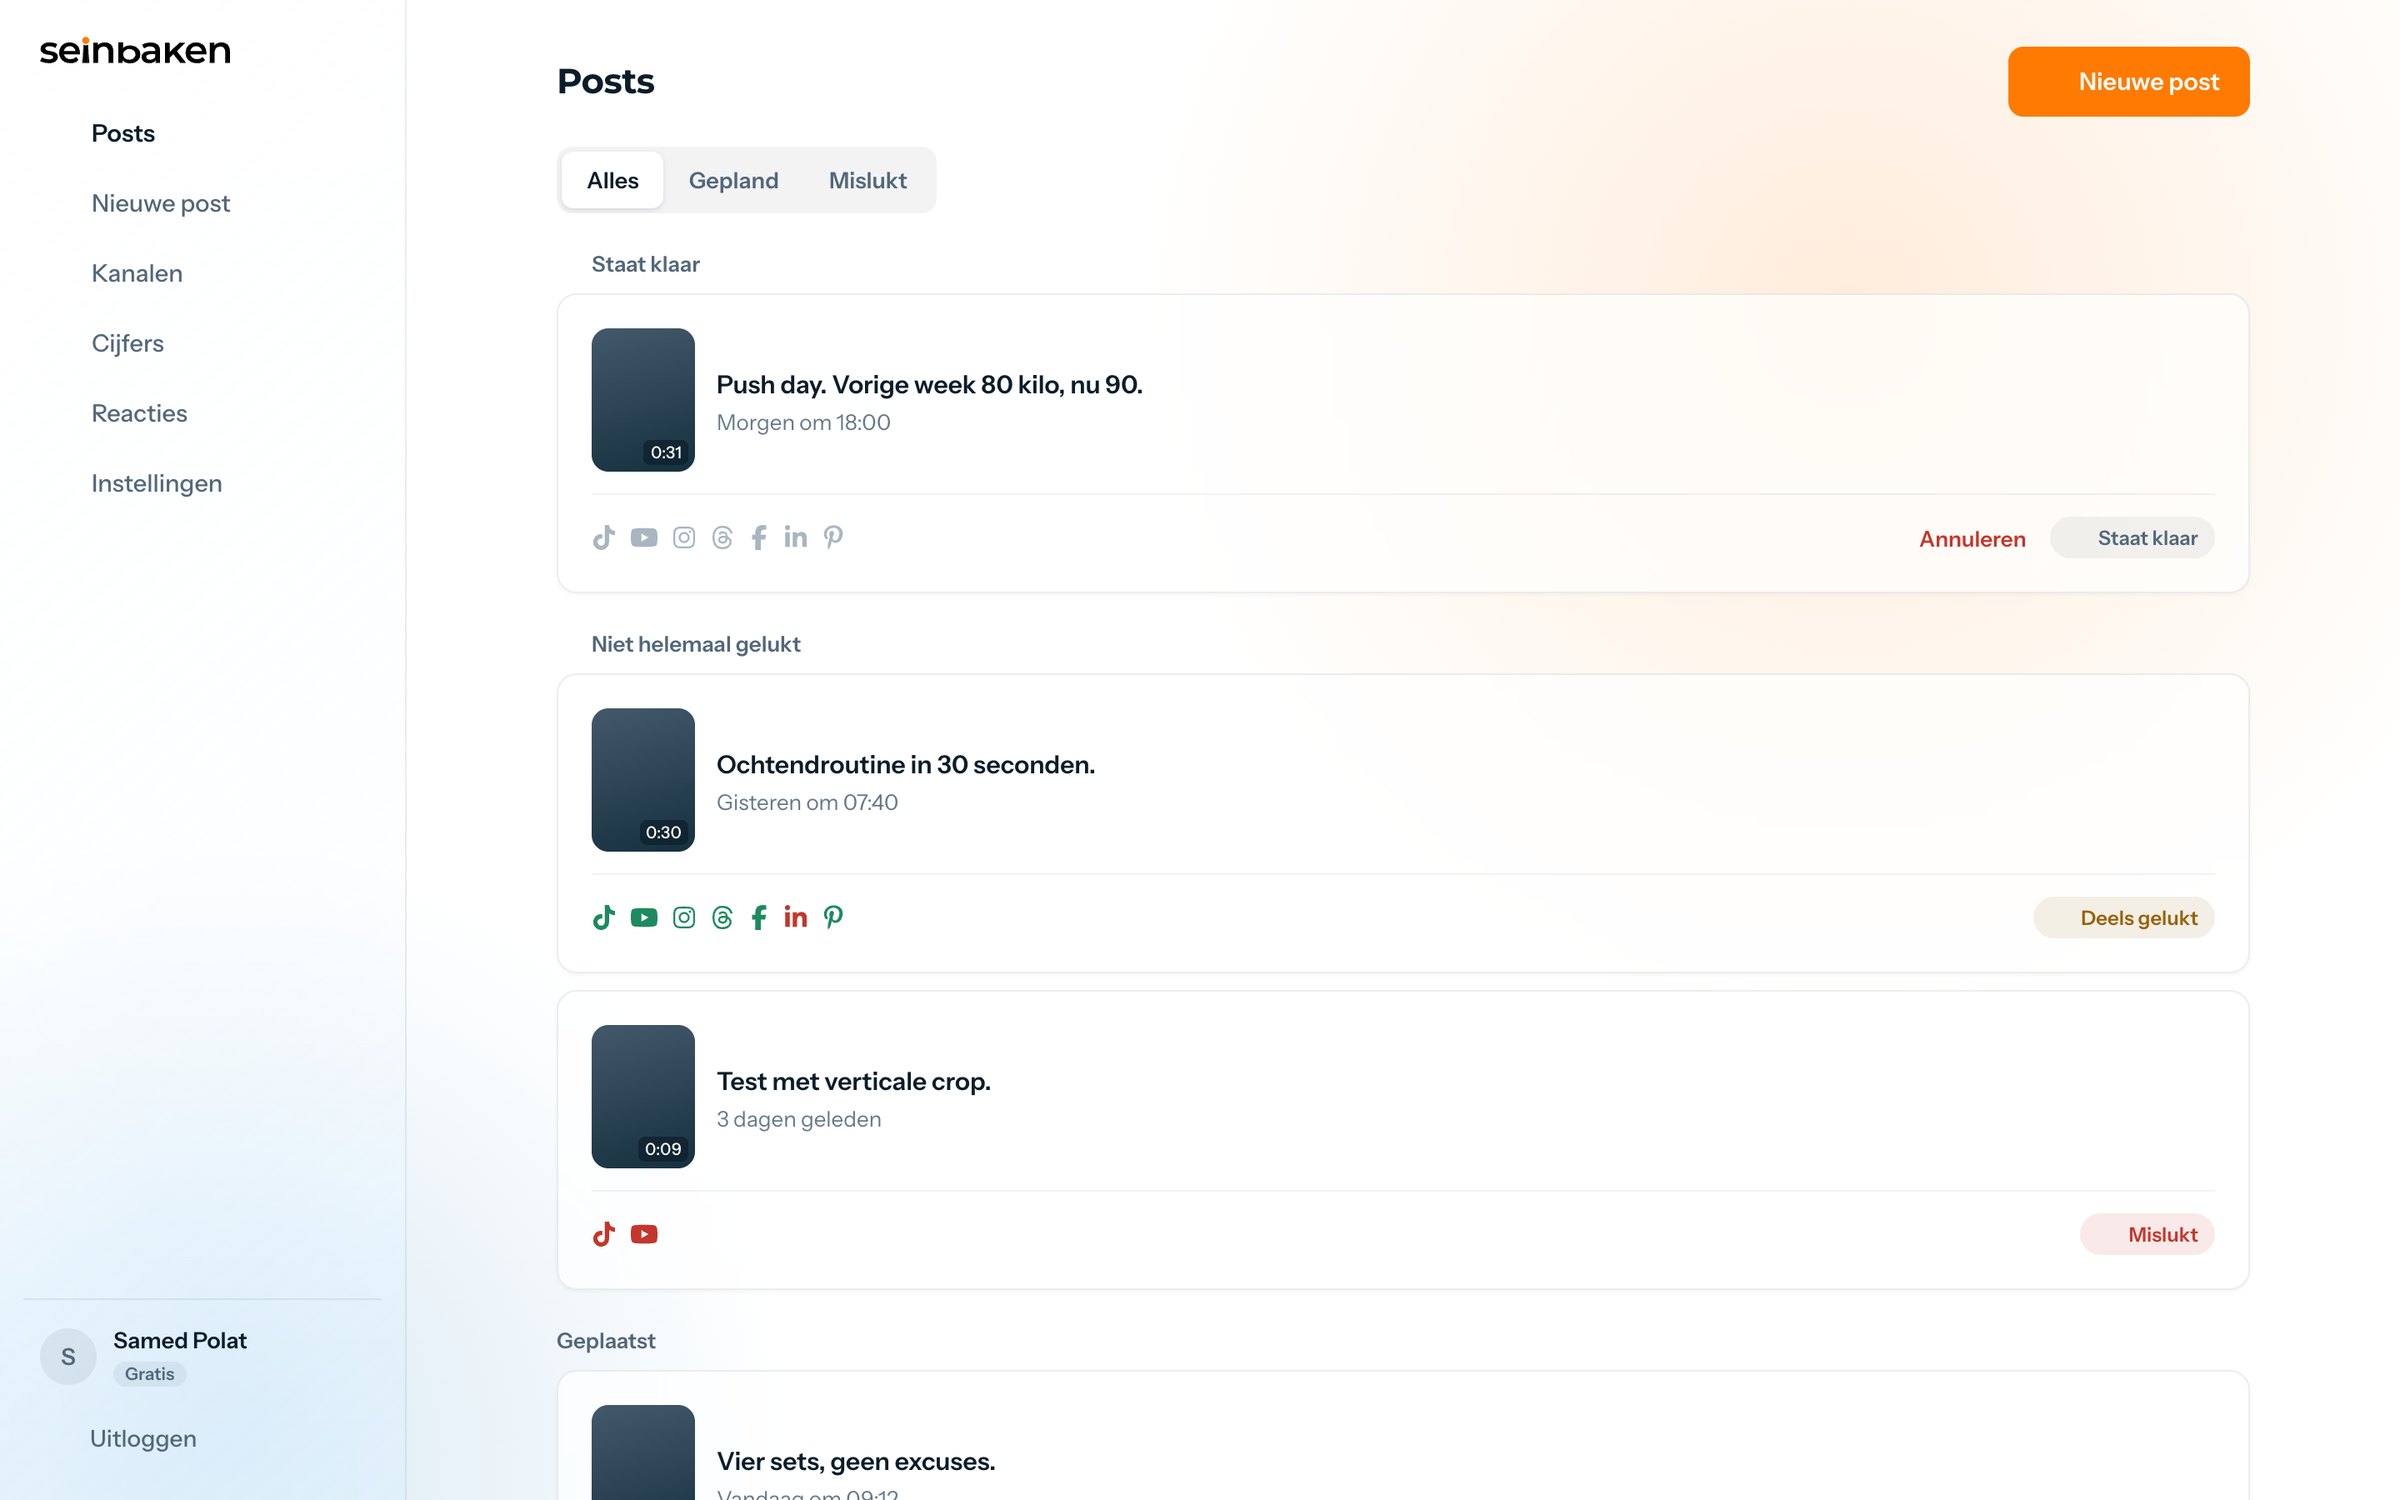Screen dimensions: 2400x1500
Task: Click Annuleren on the Push day post
Action: pyautogui.click(x=1972, y=538)
